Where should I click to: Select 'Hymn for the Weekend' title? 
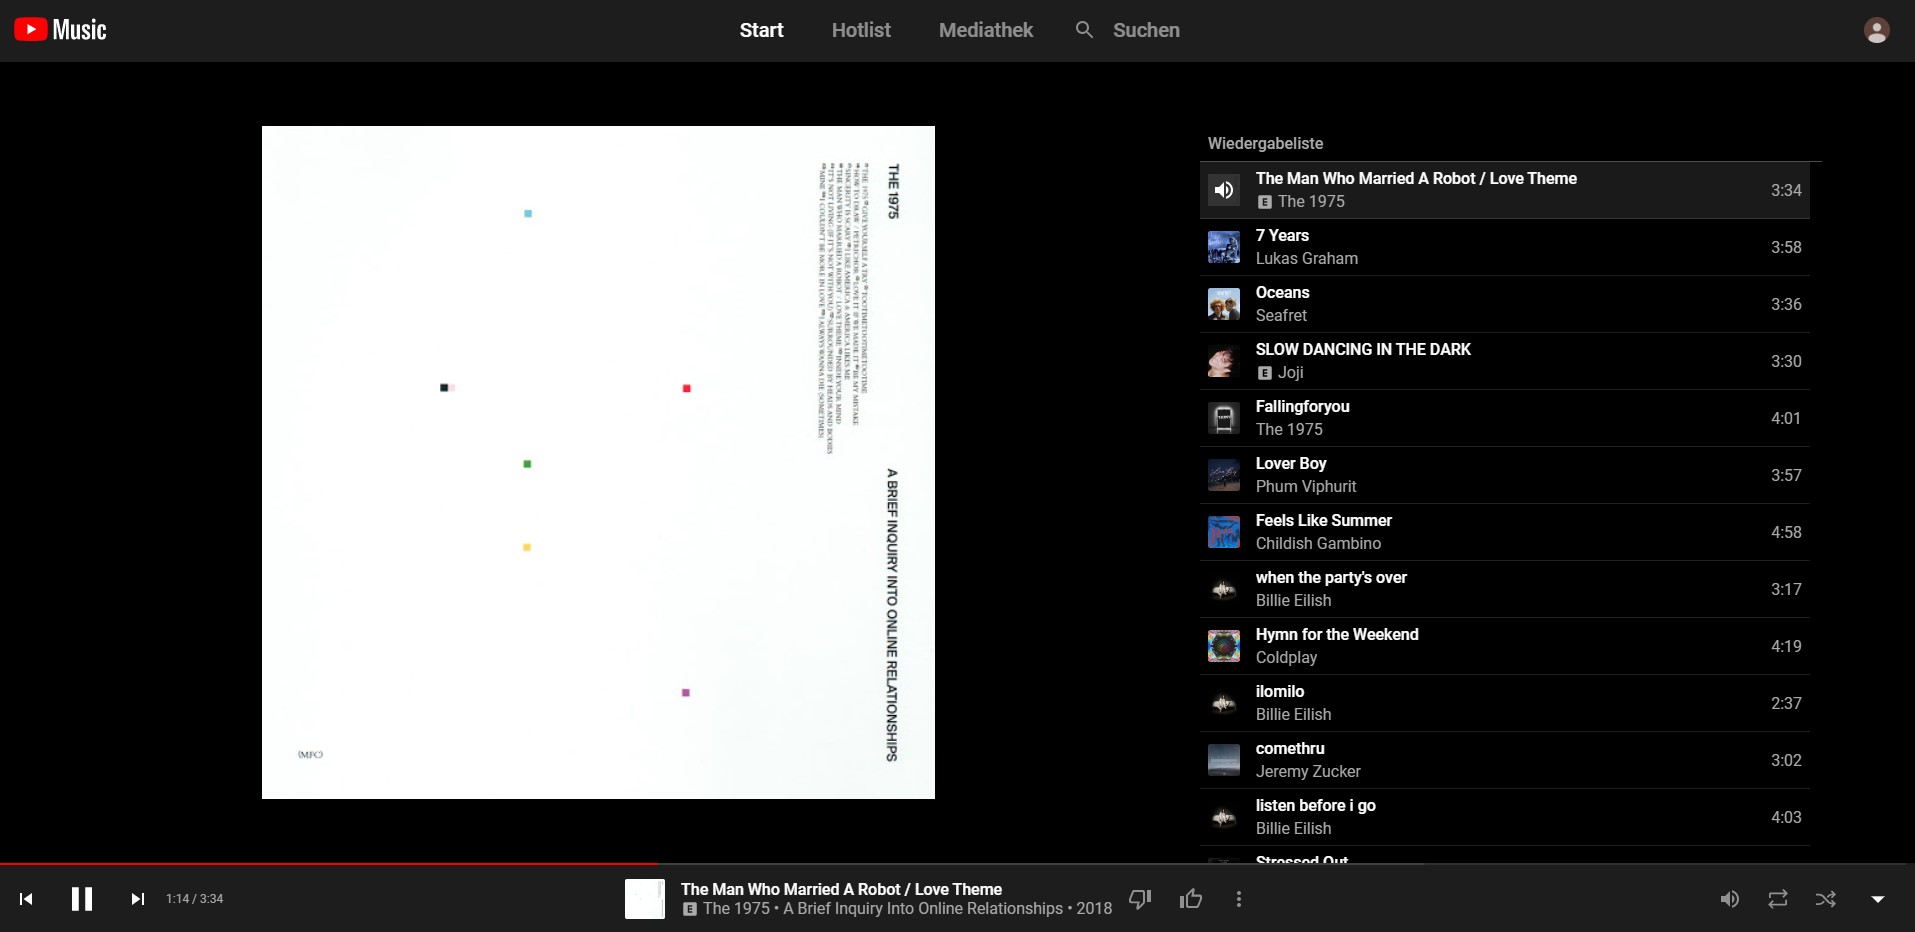[x=1337, y=634]
